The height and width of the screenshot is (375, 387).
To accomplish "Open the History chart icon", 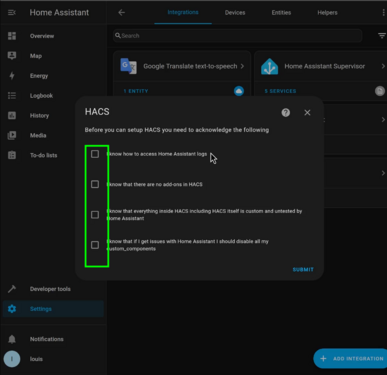I will click(12, 115).
